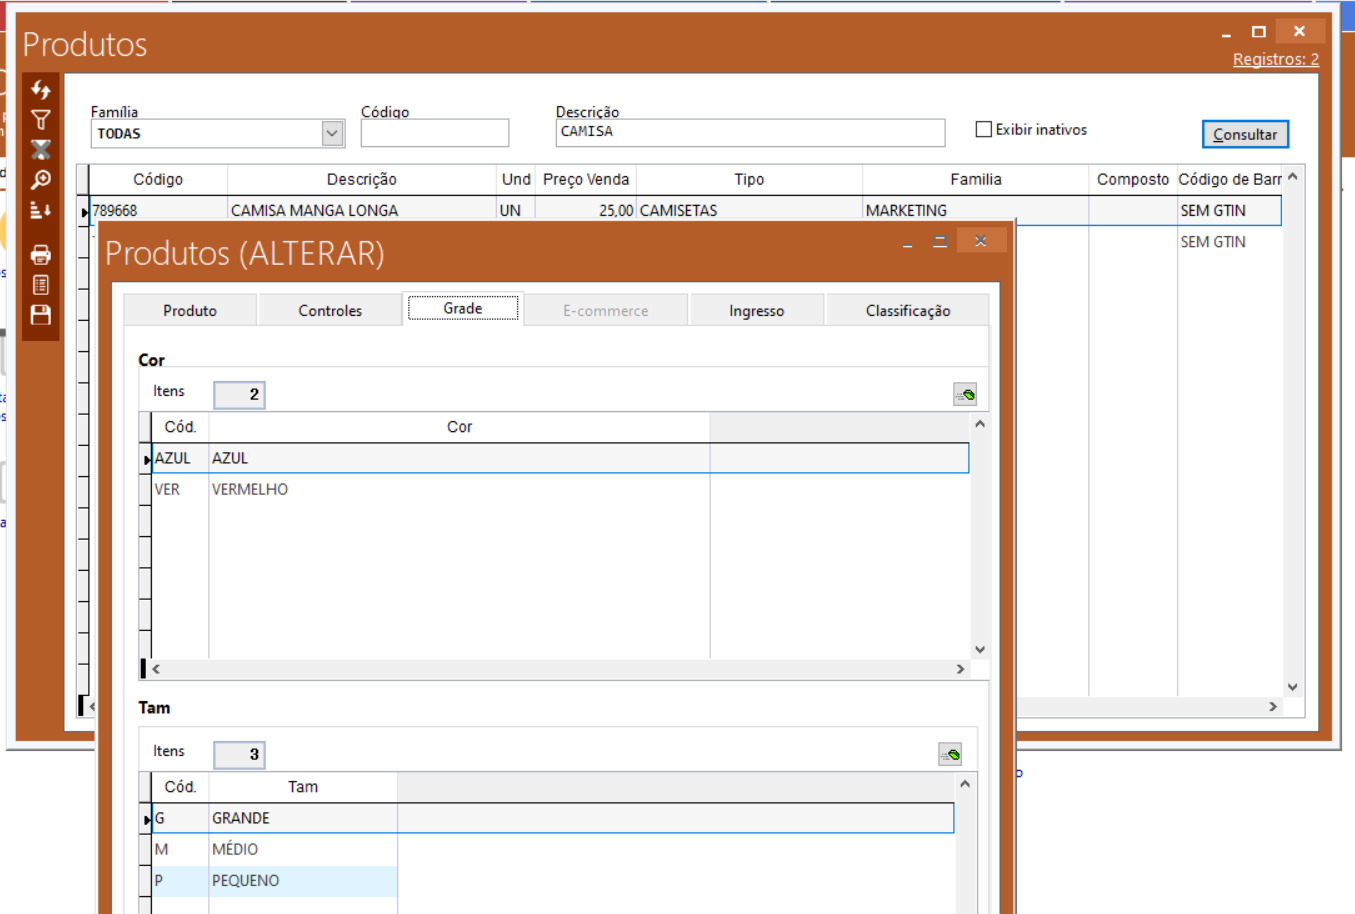Click the magnifier zoom icon
This screenshot has width=1355, height=914.
coord(41,180)
